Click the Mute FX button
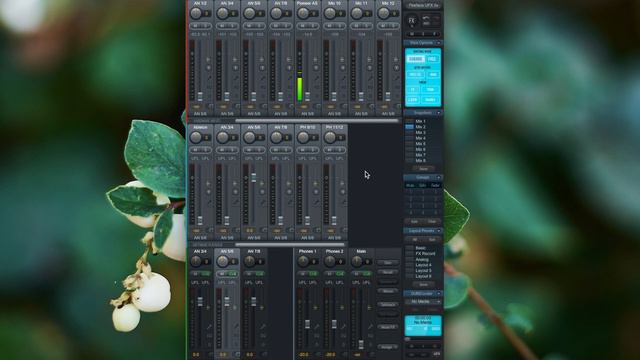 coord(387,327)
